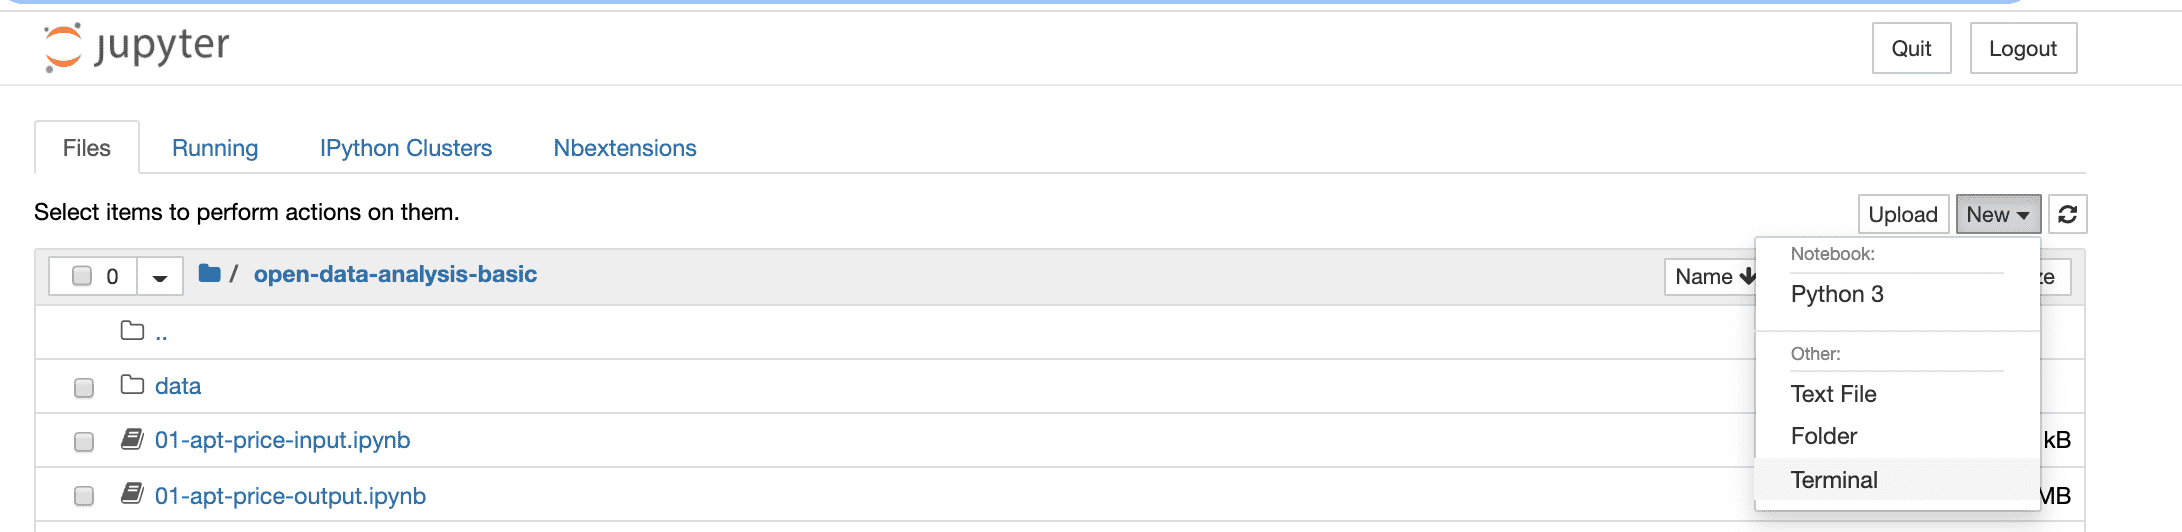Click the 01-apt-price-input notebook icon
2182x532 pixels.
[x=132, y=439]
